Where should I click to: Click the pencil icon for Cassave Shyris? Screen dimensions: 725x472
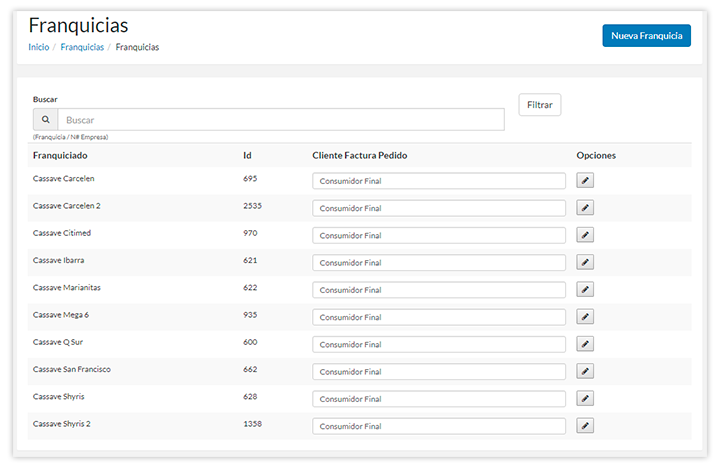point(586,398)
